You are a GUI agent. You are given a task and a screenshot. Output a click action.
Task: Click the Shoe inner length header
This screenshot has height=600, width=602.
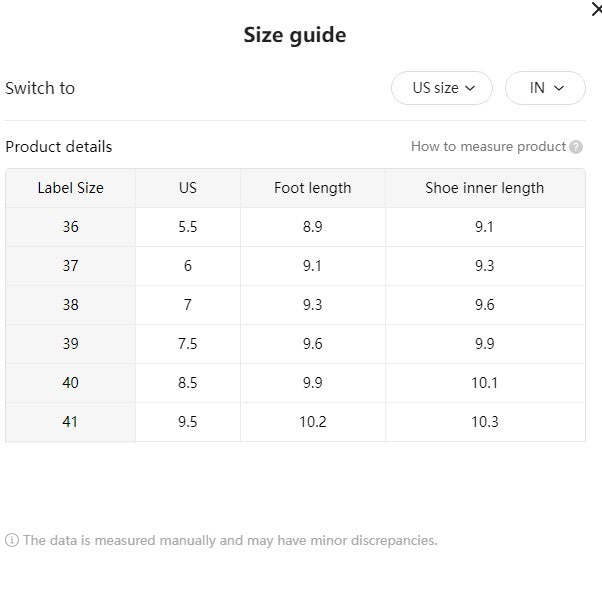485,188
